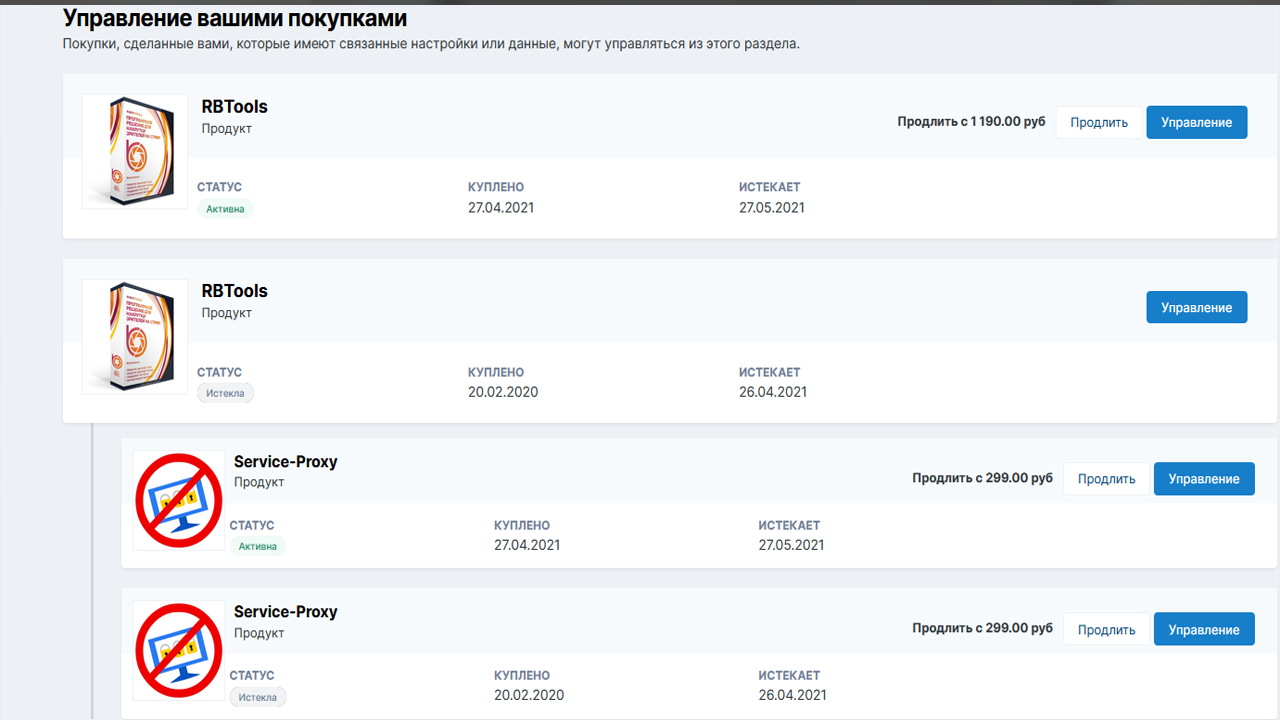Select the Service-Proxy title with expired status
Viewport: 1280px width, 720px height.
[285, 612]
